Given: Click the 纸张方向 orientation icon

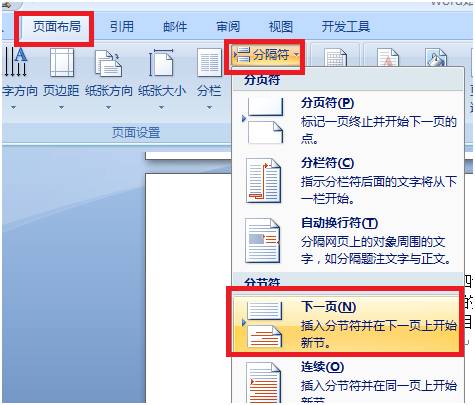Looking at the screenshot, I should (x=109, y=62).
